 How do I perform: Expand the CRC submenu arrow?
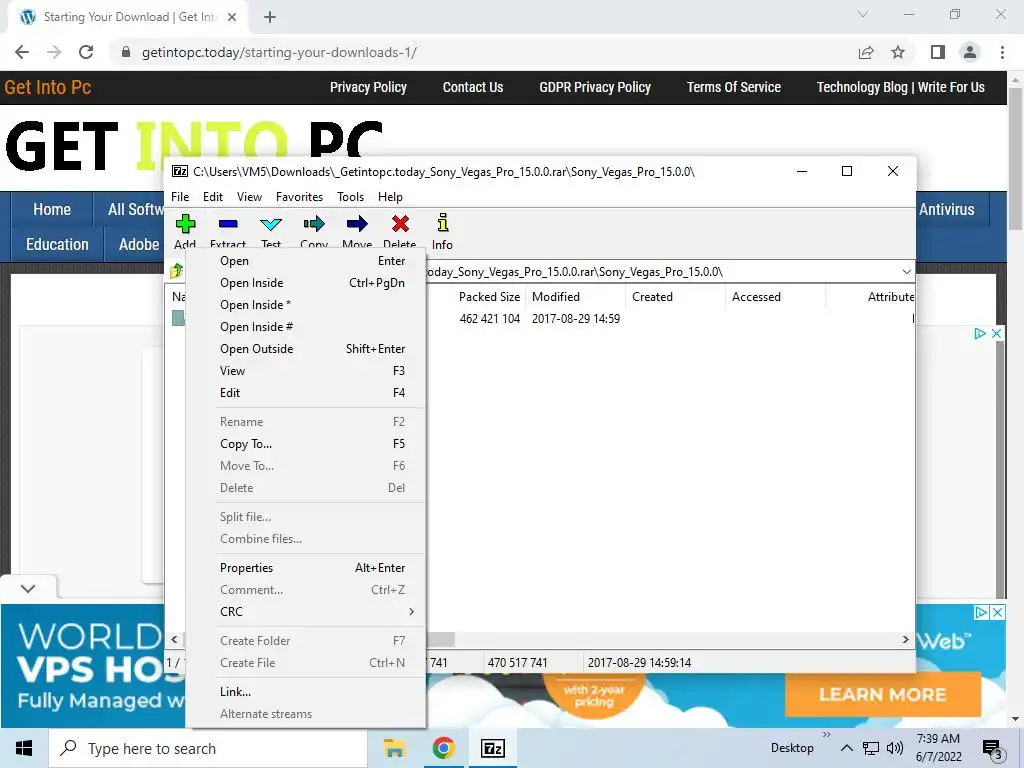[x=411, y=612]
